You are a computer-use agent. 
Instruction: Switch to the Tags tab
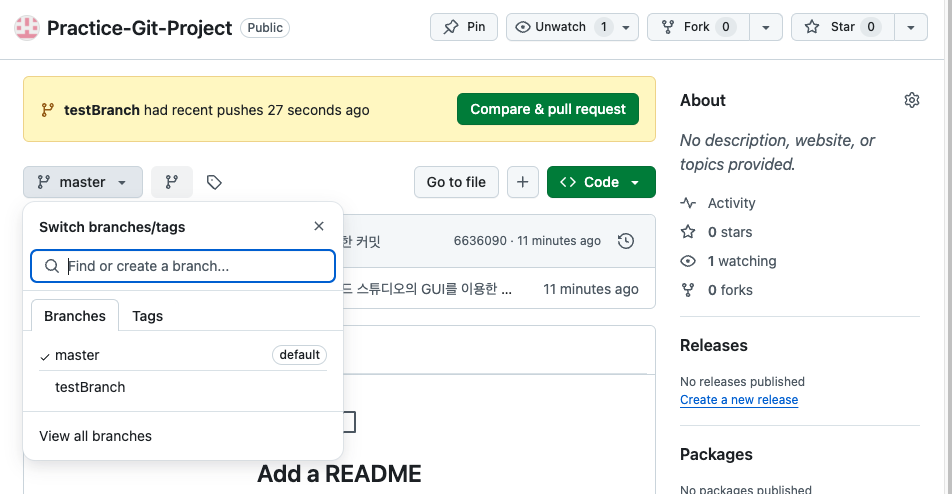coord(147,316)
